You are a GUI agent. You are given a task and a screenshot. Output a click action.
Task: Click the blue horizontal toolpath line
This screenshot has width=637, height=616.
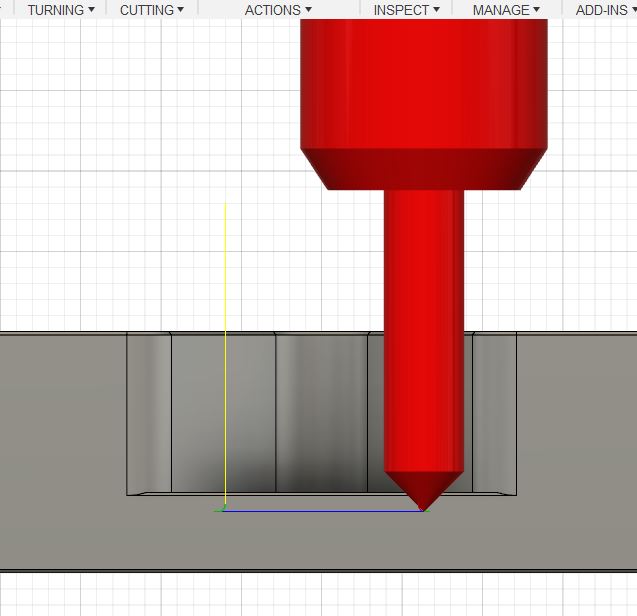click(320, 511)
